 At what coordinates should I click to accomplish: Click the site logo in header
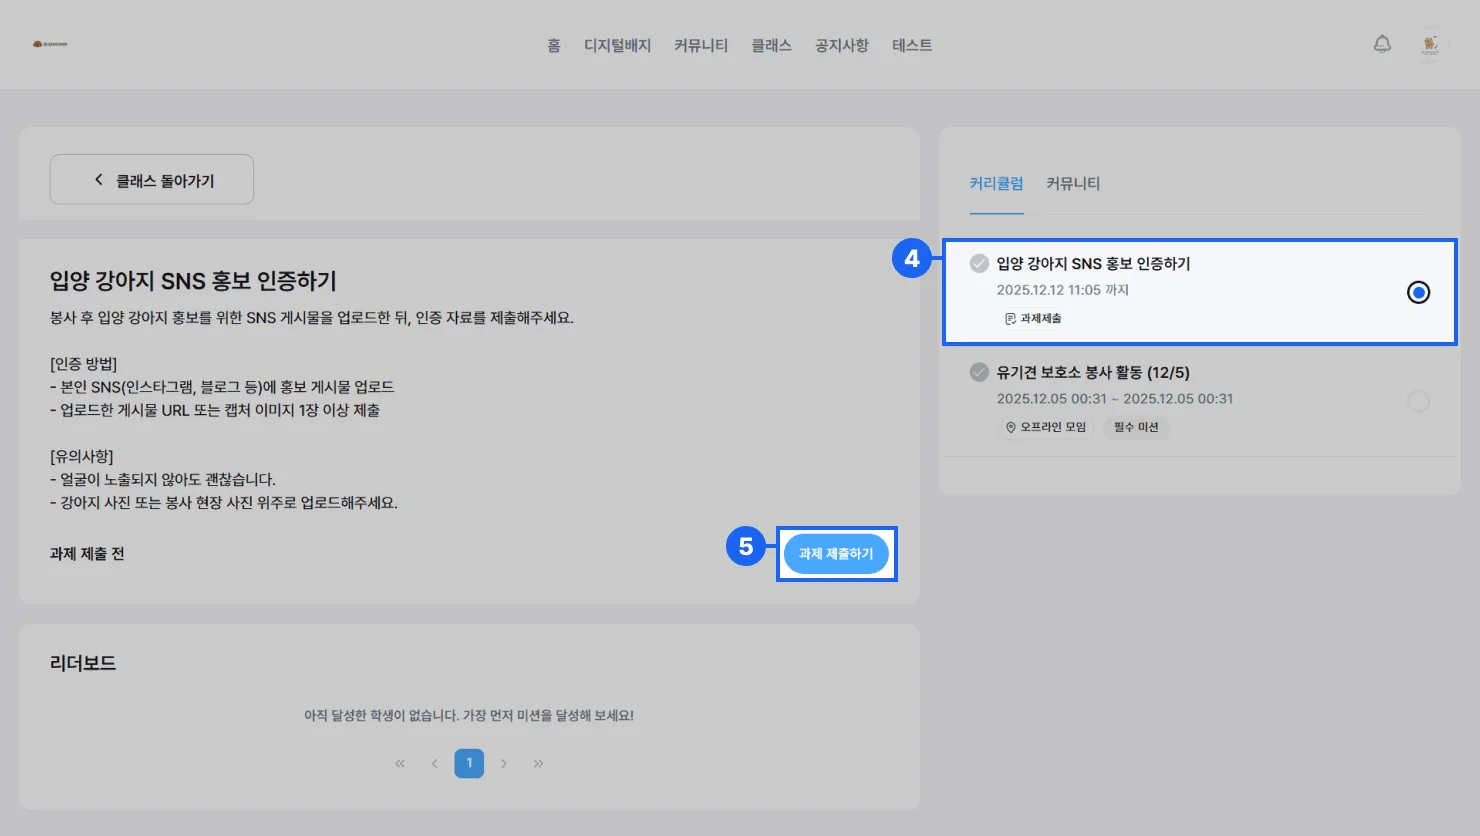click(x=50, y=44)
